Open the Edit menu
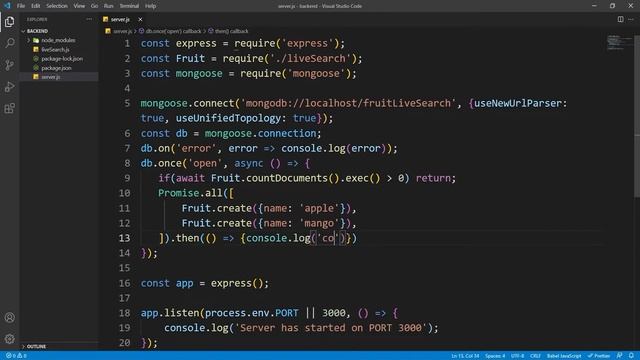This screenshot has width=640, height=360. (36, 6)
